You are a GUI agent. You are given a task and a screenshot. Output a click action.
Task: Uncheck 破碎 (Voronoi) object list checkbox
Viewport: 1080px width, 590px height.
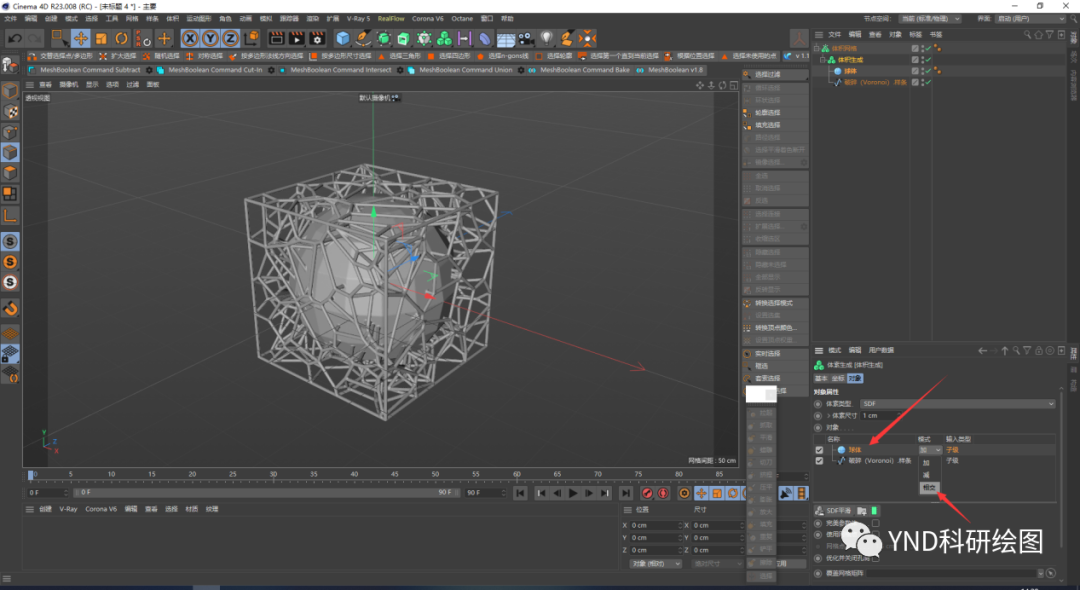coord(819,461)
